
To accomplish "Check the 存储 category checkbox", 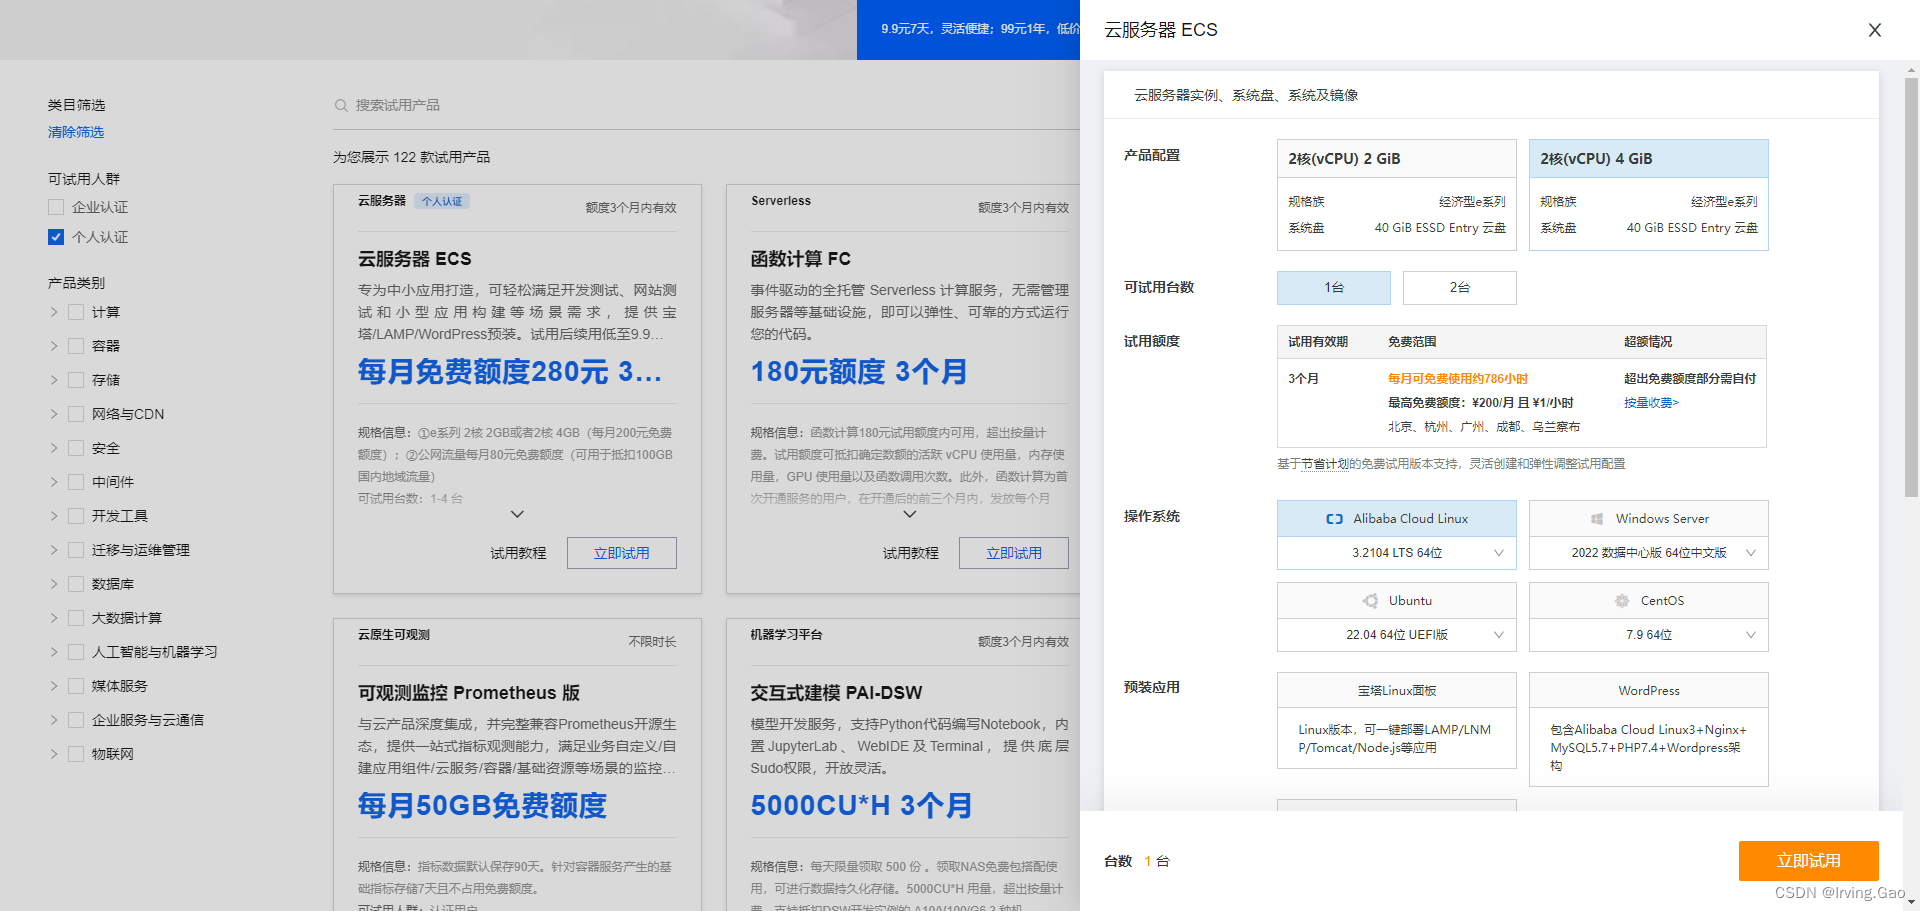I will 76,380.
